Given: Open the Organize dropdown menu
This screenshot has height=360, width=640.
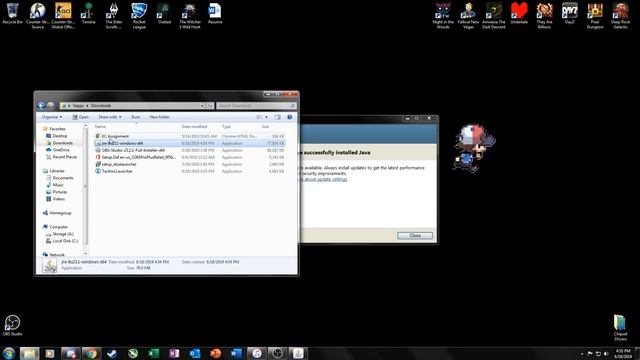Looking at the screenshot, I should coord(52,117).
